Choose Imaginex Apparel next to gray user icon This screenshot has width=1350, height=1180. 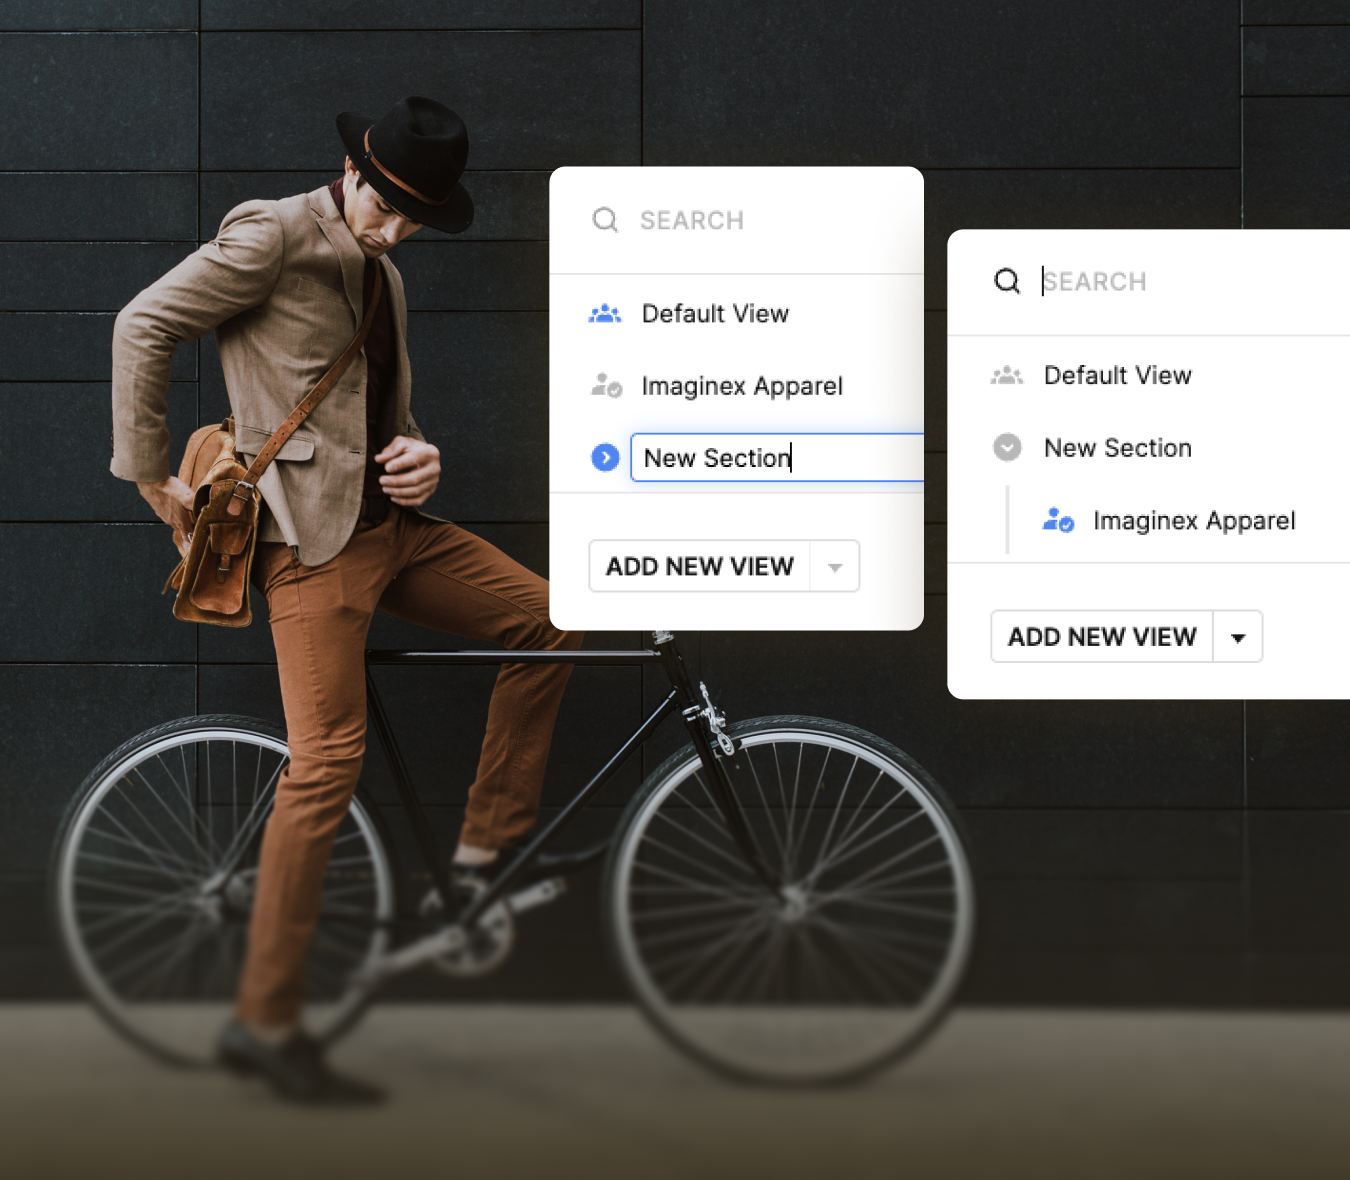coord(742,386)
